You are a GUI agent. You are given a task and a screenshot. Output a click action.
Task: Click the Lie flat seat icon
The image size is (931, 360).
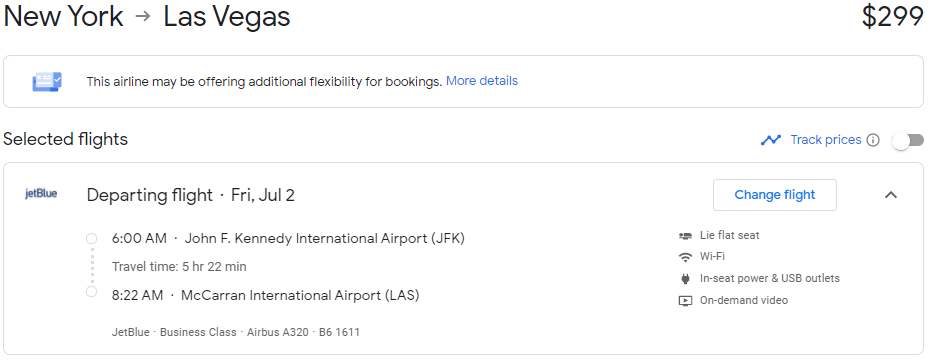point(685,236)
